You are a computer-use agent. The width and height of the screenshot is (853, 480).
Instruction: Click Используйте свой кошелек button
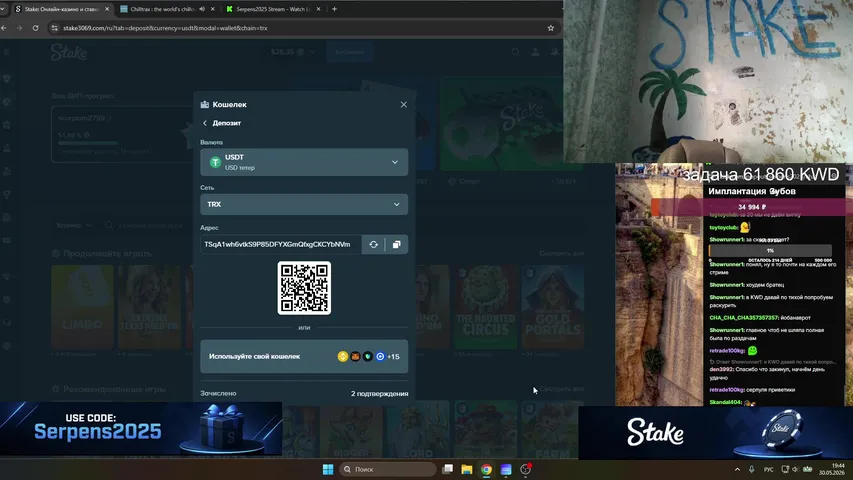tap(304, 356)
